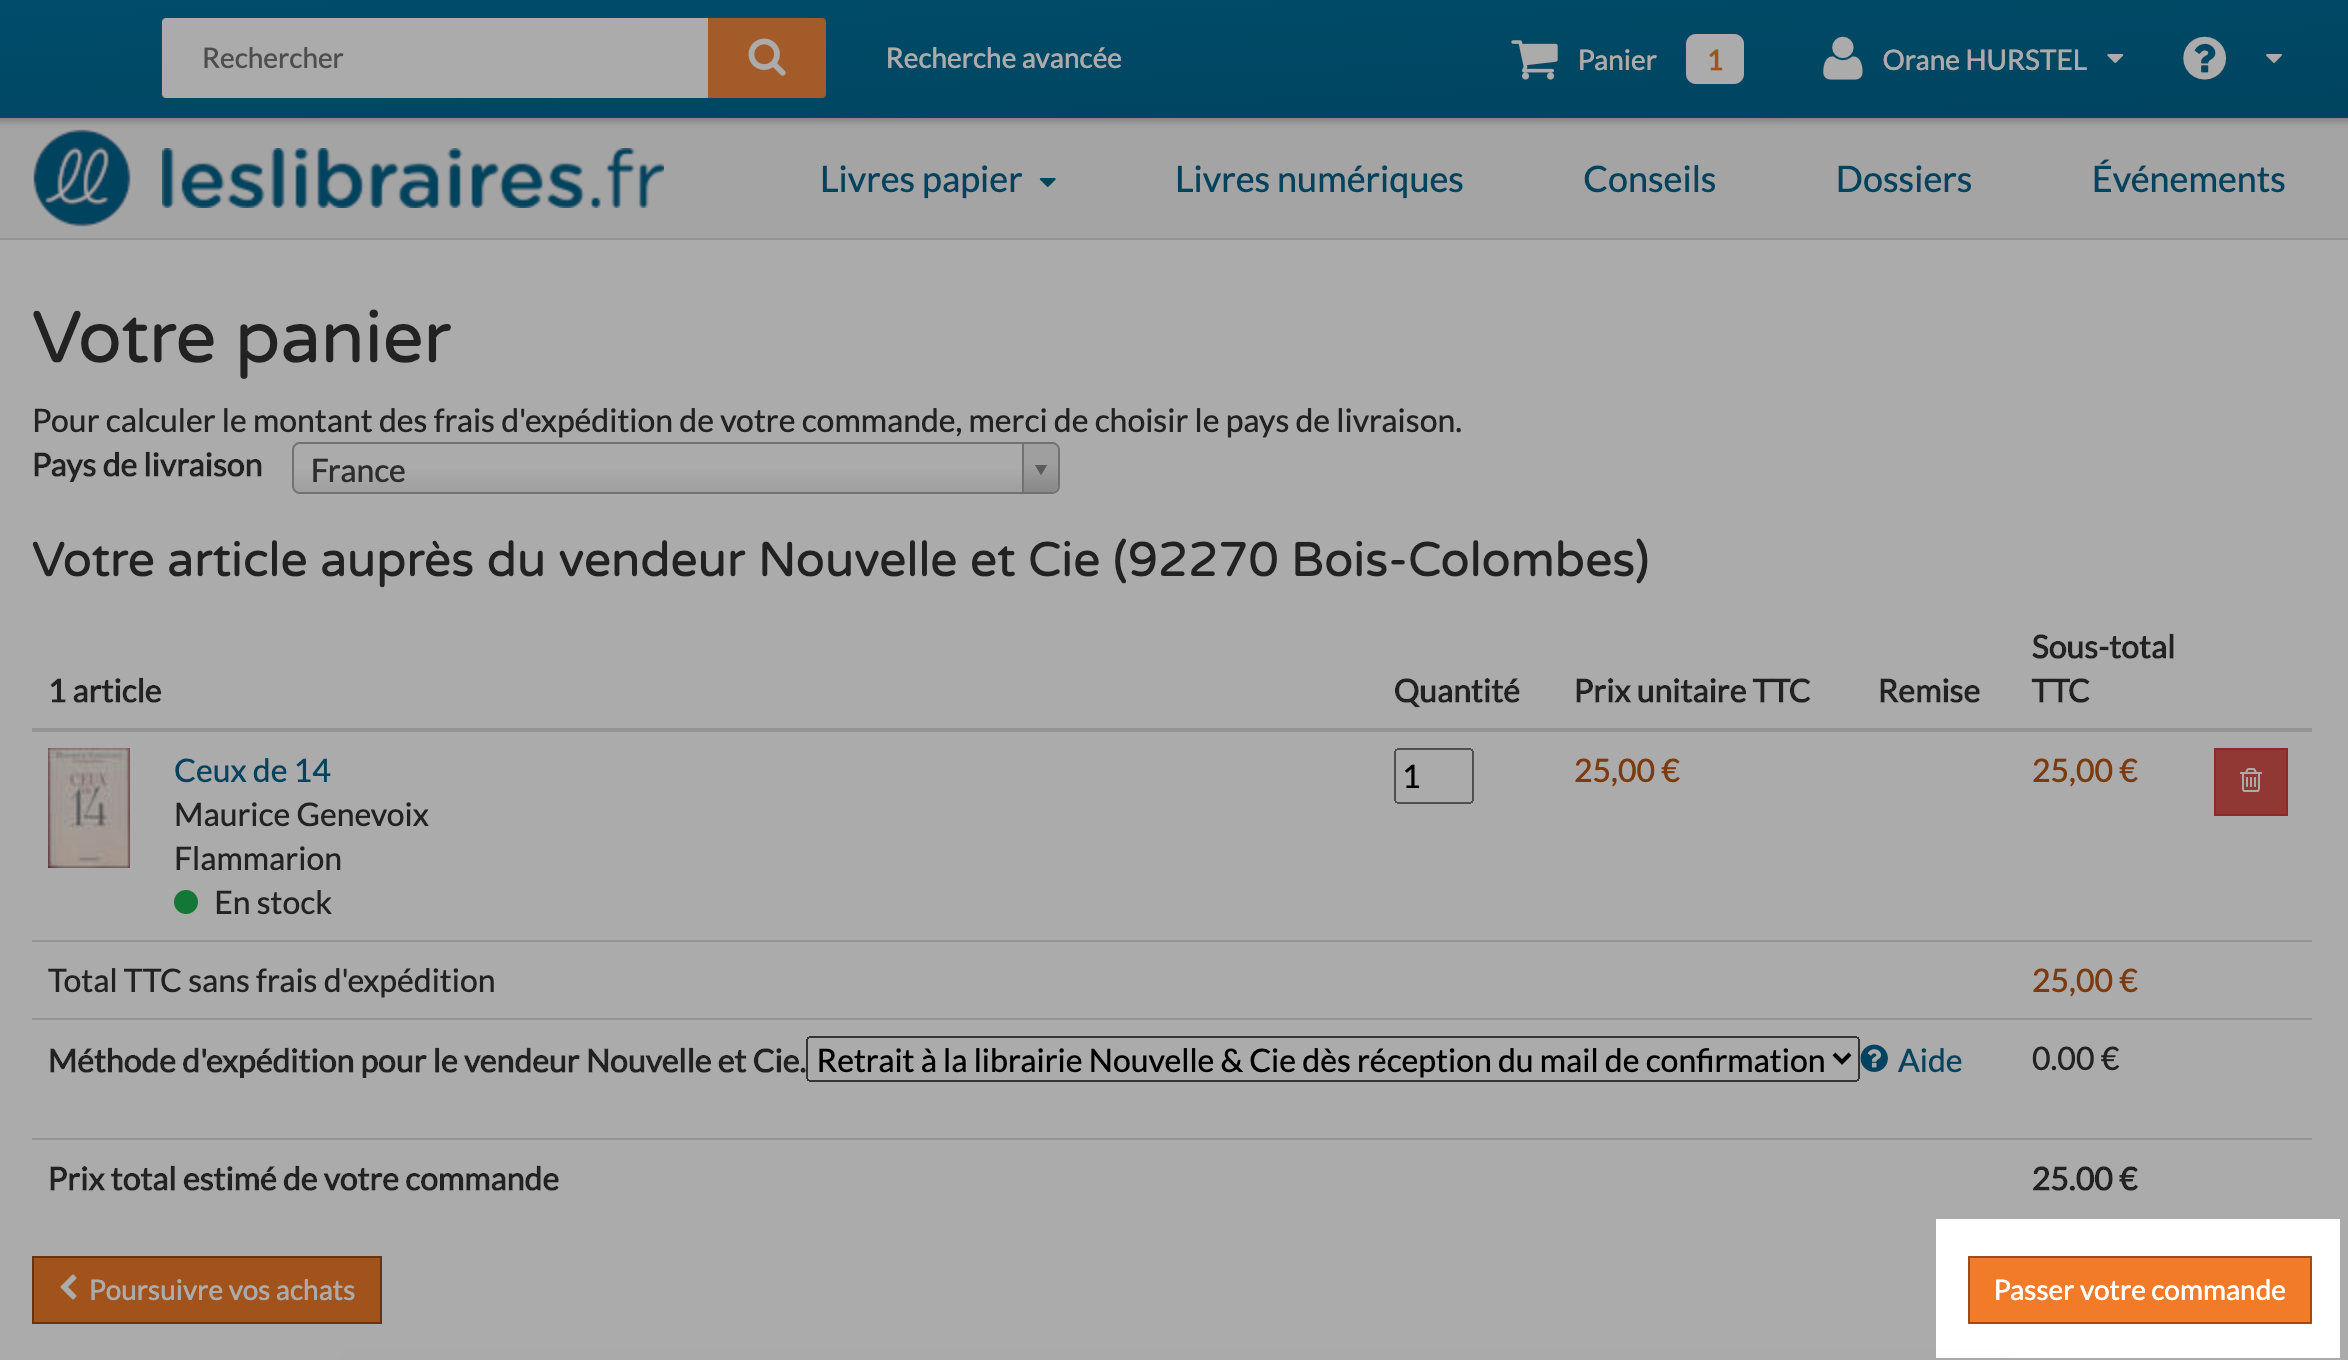This screenshot has width=2348, height=1360.
Task: Click the orange search magnifier button
Action: pos(766,58)
